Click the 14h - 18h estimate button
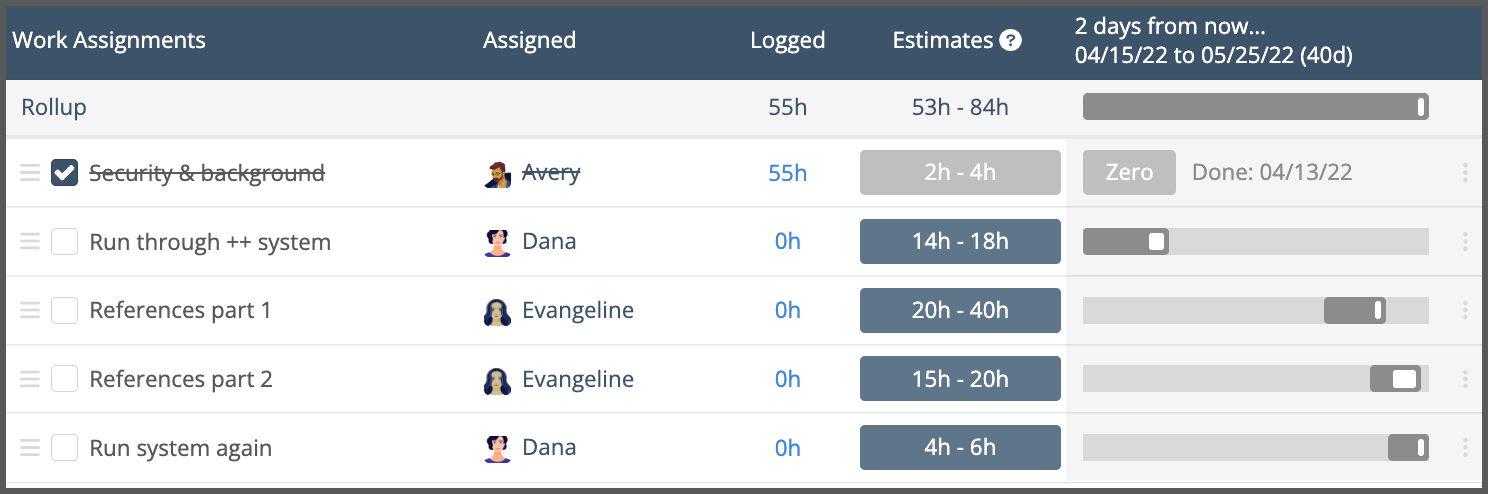This screenshot has width=1488, height=494. tap(960, 242)
